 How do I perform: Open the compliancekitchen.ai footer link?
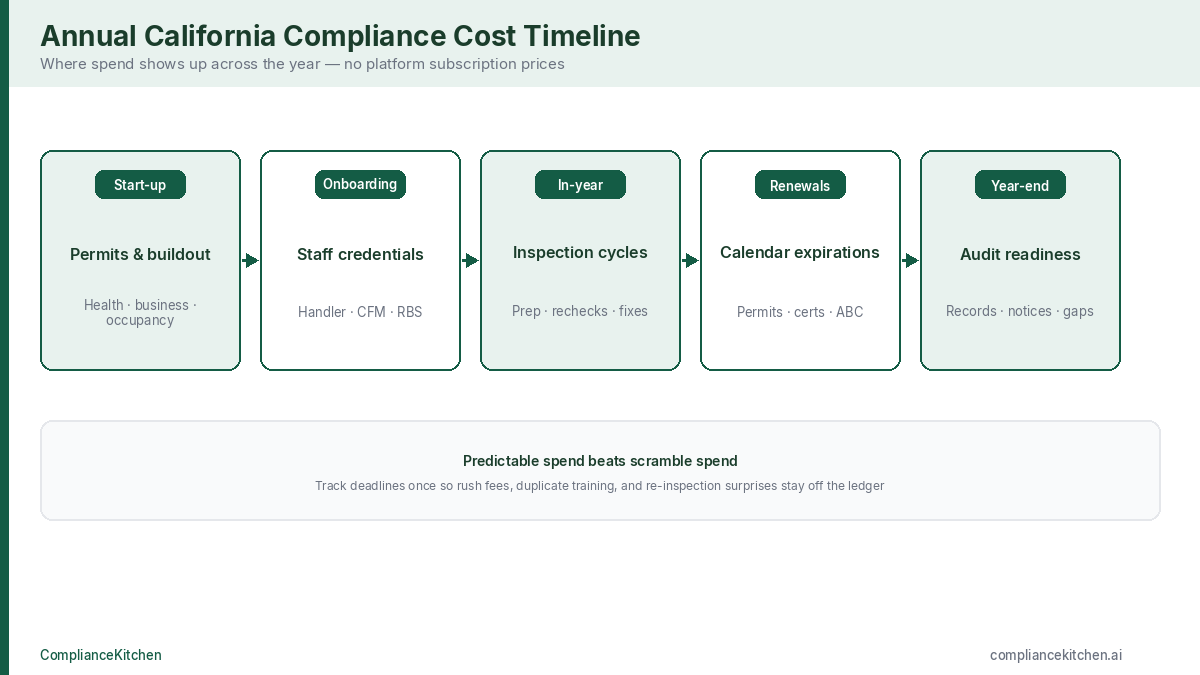(1056, 655)
